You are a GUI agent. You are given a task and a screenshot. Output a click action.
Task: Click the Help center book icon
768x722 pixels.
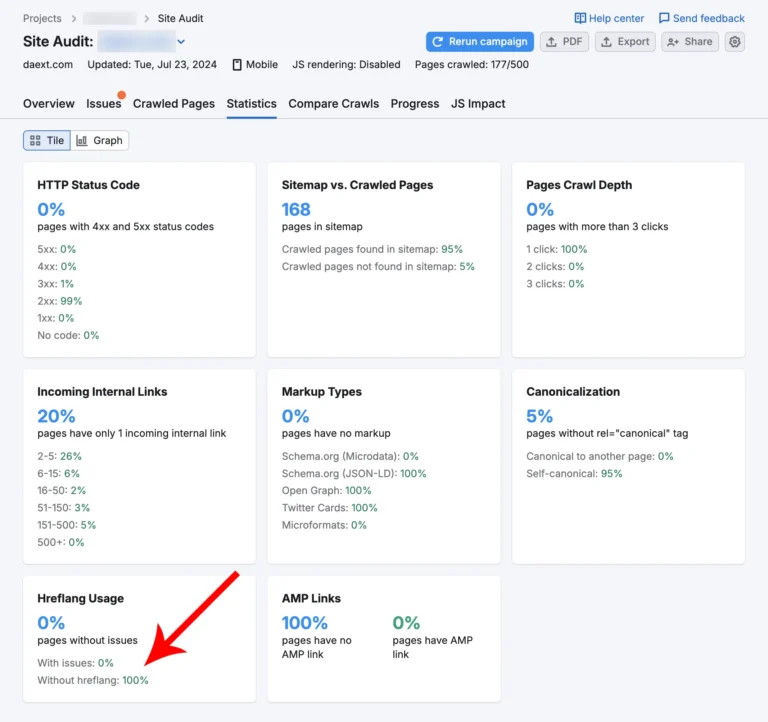[580, 18]
